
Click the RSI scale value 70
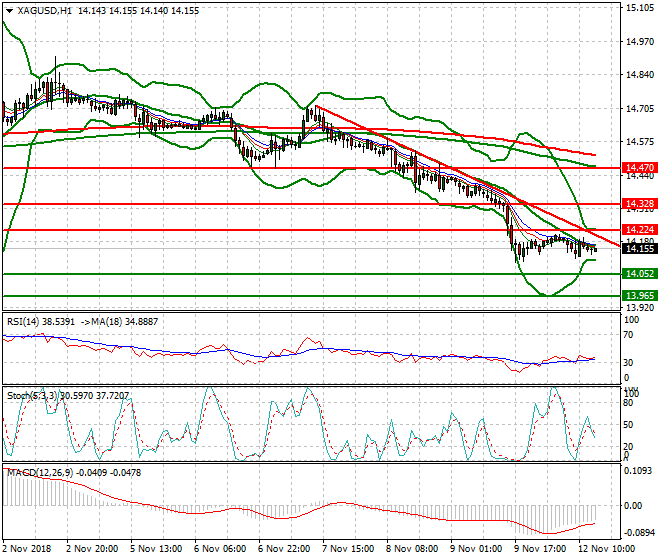628,334
